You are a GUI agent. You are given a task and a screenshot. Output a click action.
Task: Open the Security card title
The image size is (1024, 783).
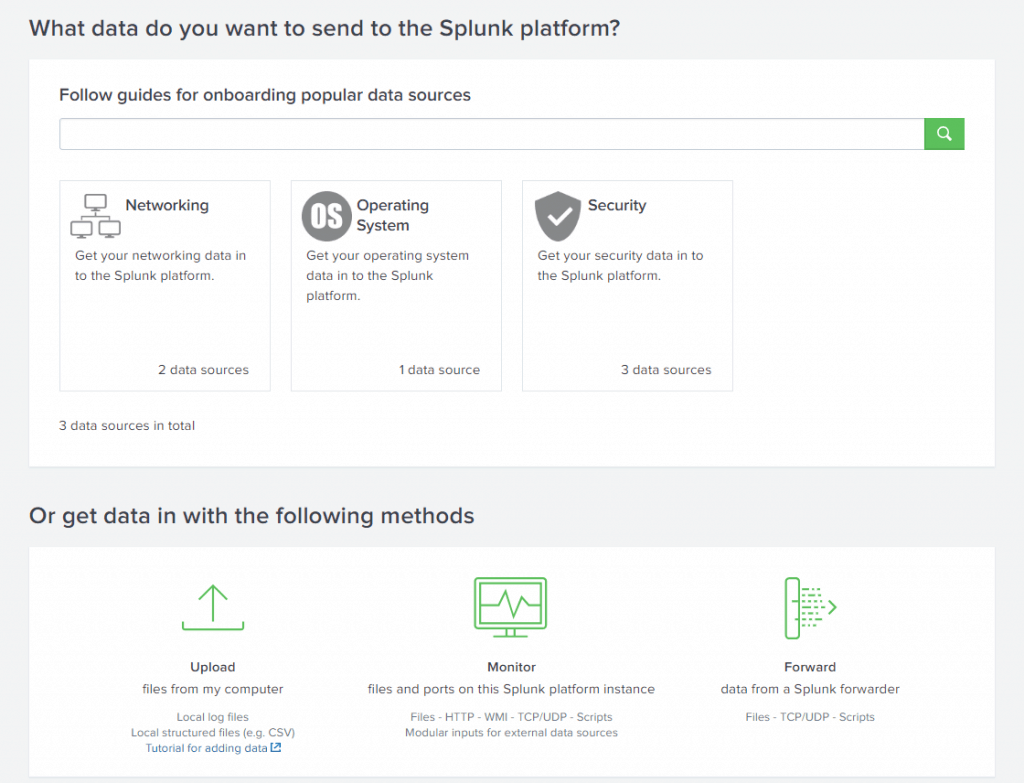tap(617, 205)
